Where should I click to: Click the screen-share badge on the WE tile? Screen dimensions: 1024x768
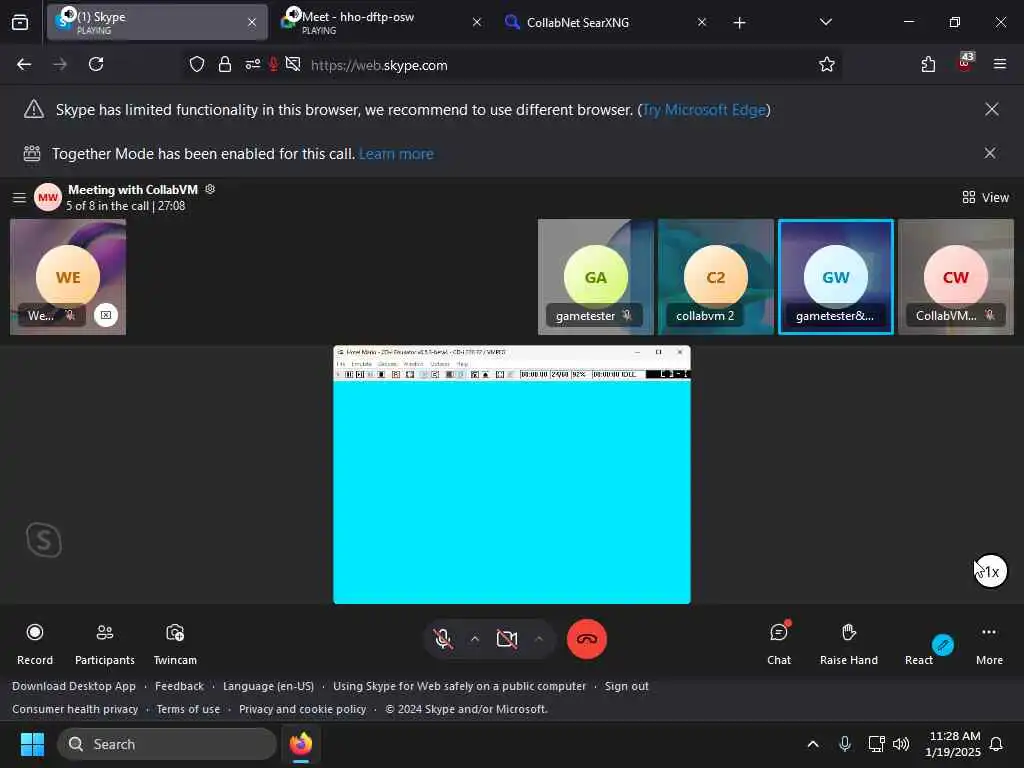106,315
